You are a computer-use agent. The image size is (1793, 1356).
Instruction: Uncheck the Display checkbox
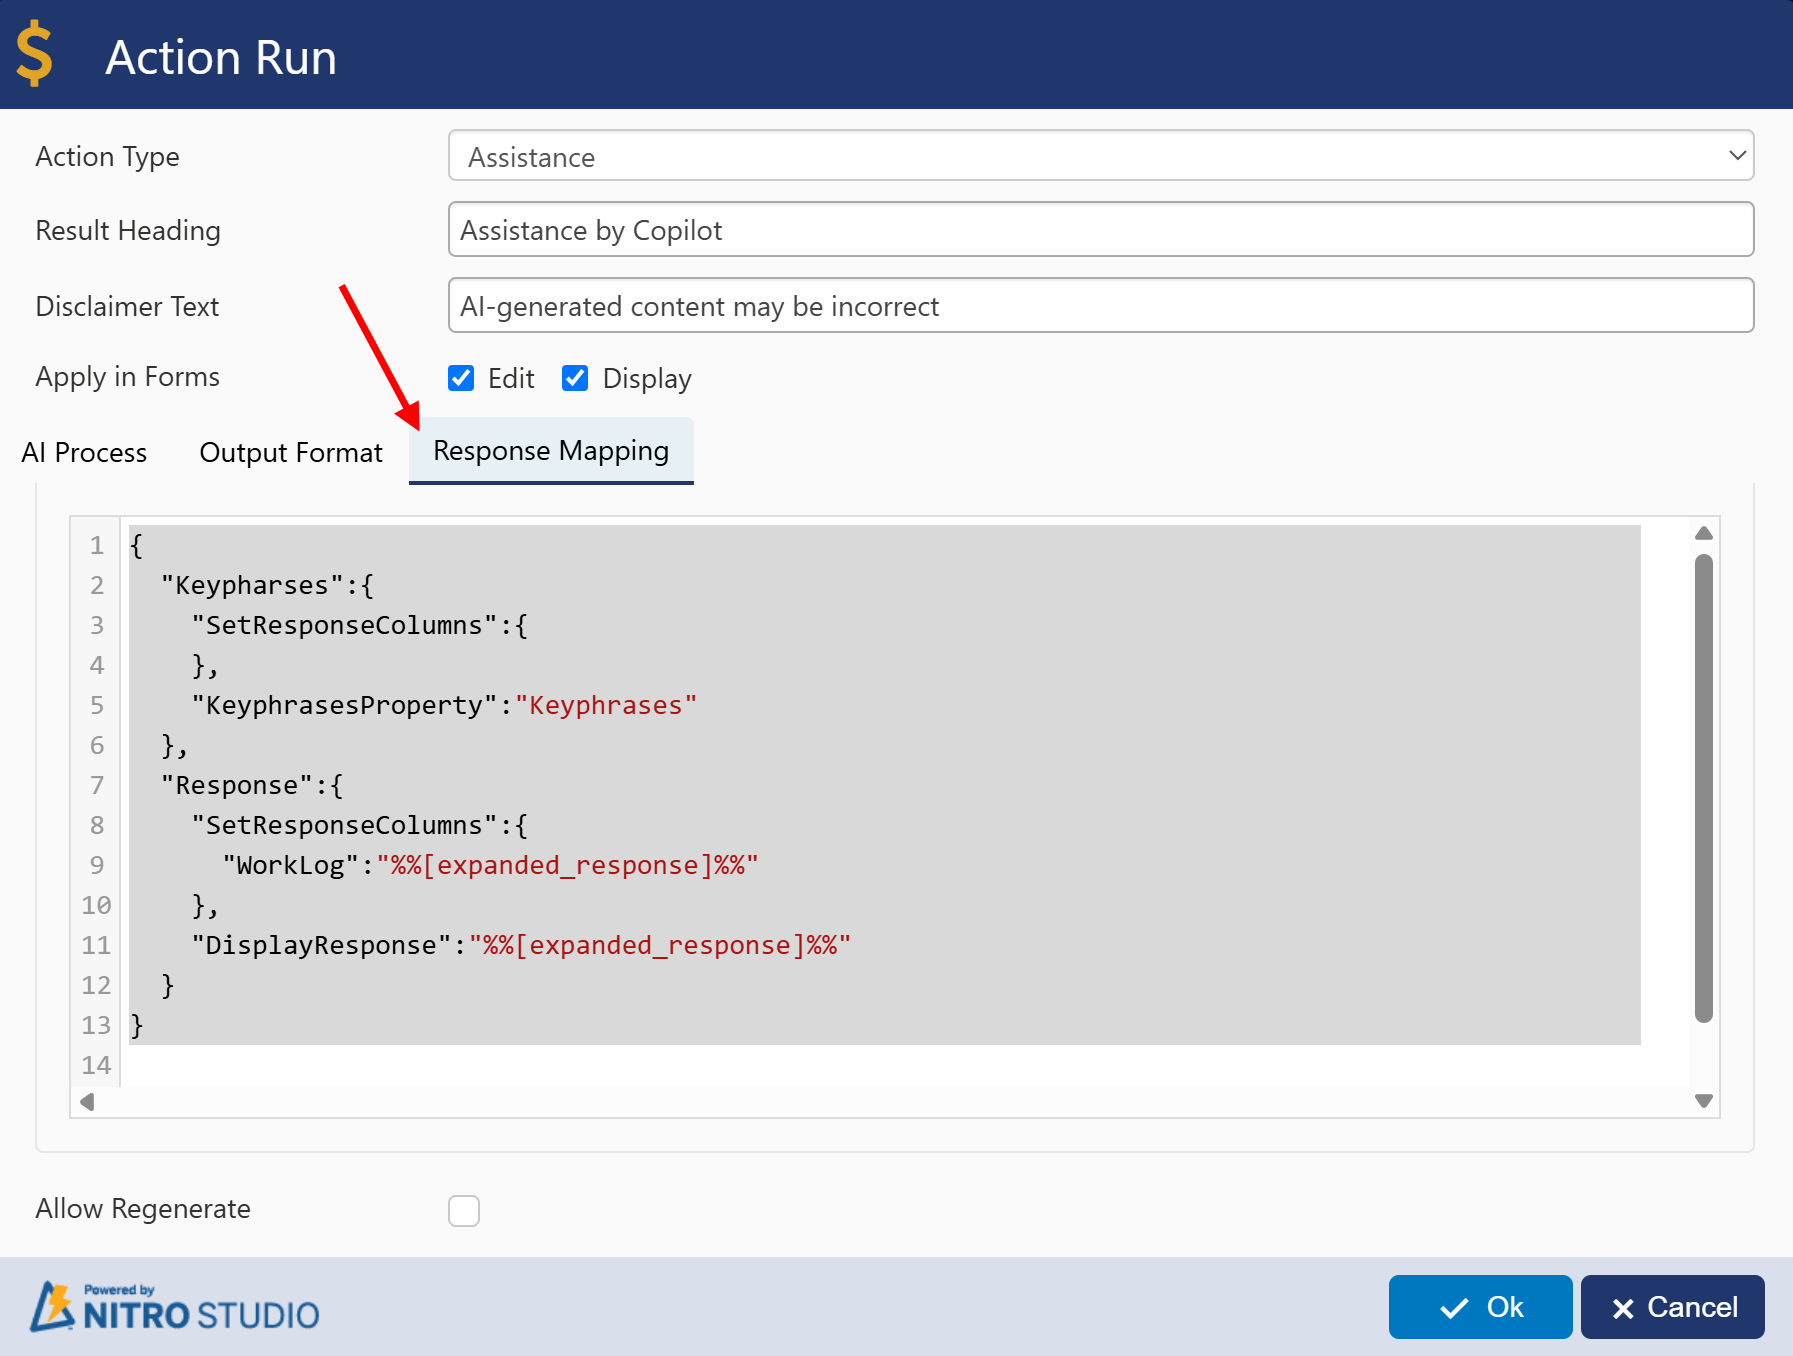coord(575,378)
